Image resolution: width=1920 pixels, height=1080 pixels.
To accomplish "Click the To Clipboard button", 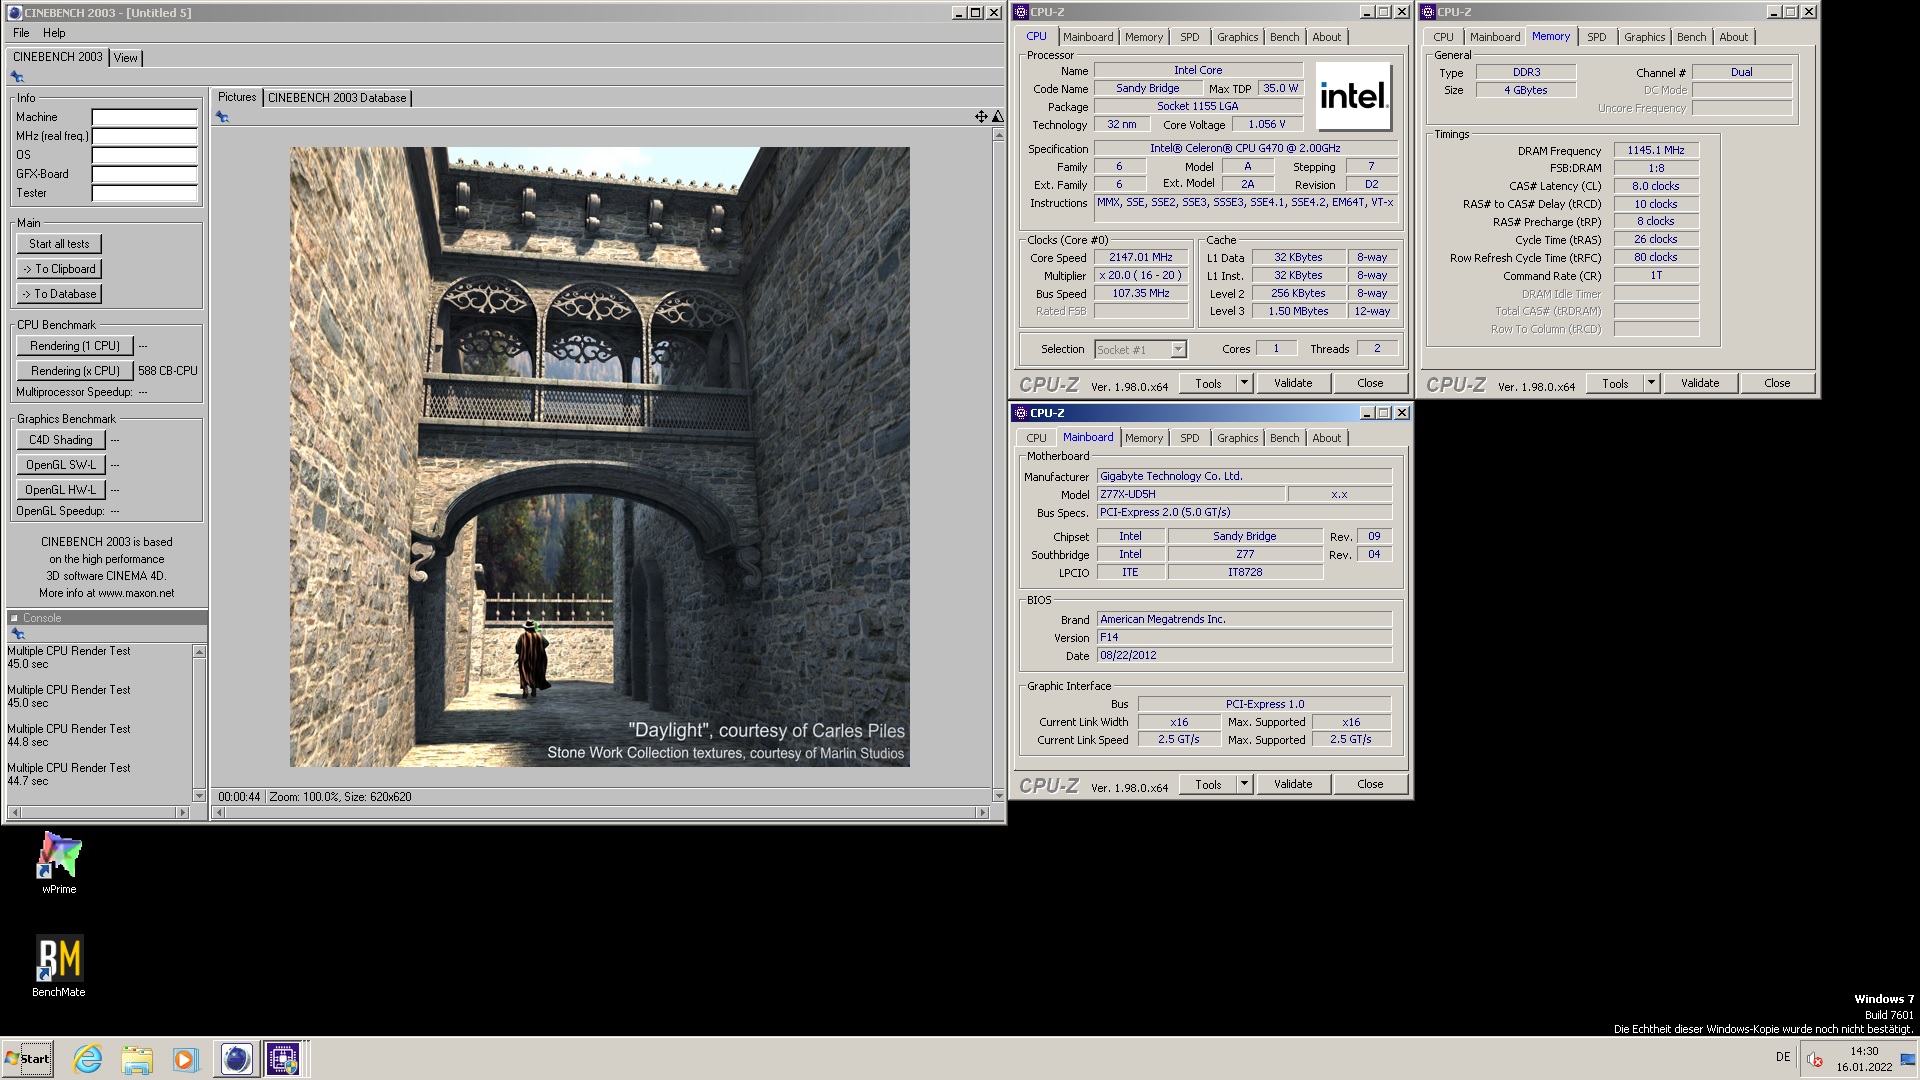I will tap(59, 269).
